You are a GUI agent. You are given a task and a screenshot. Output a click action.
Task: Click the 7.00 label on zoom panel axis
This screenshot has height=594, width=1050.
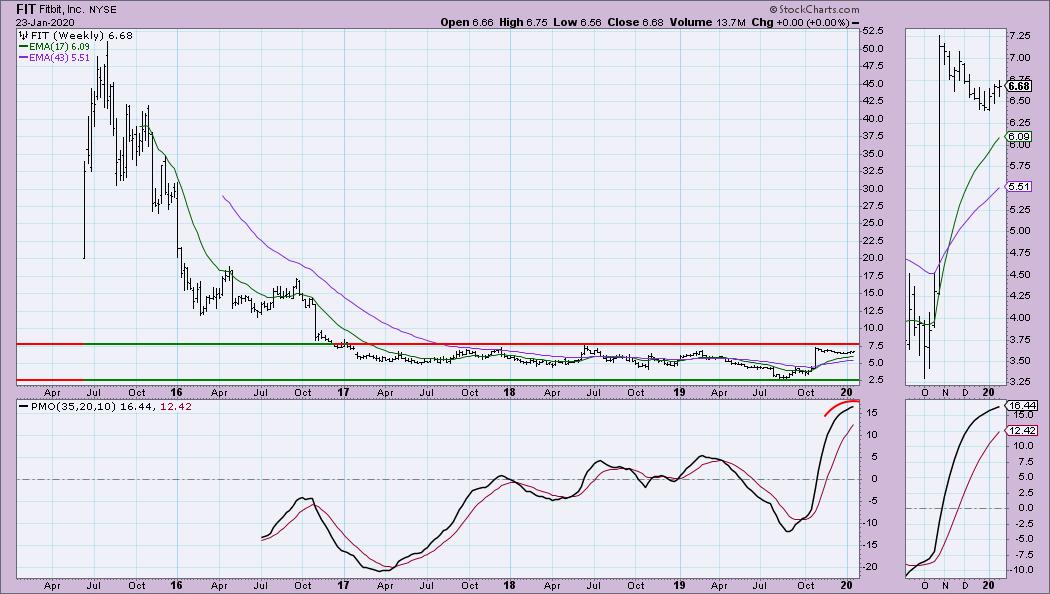tap(1020, 58)
